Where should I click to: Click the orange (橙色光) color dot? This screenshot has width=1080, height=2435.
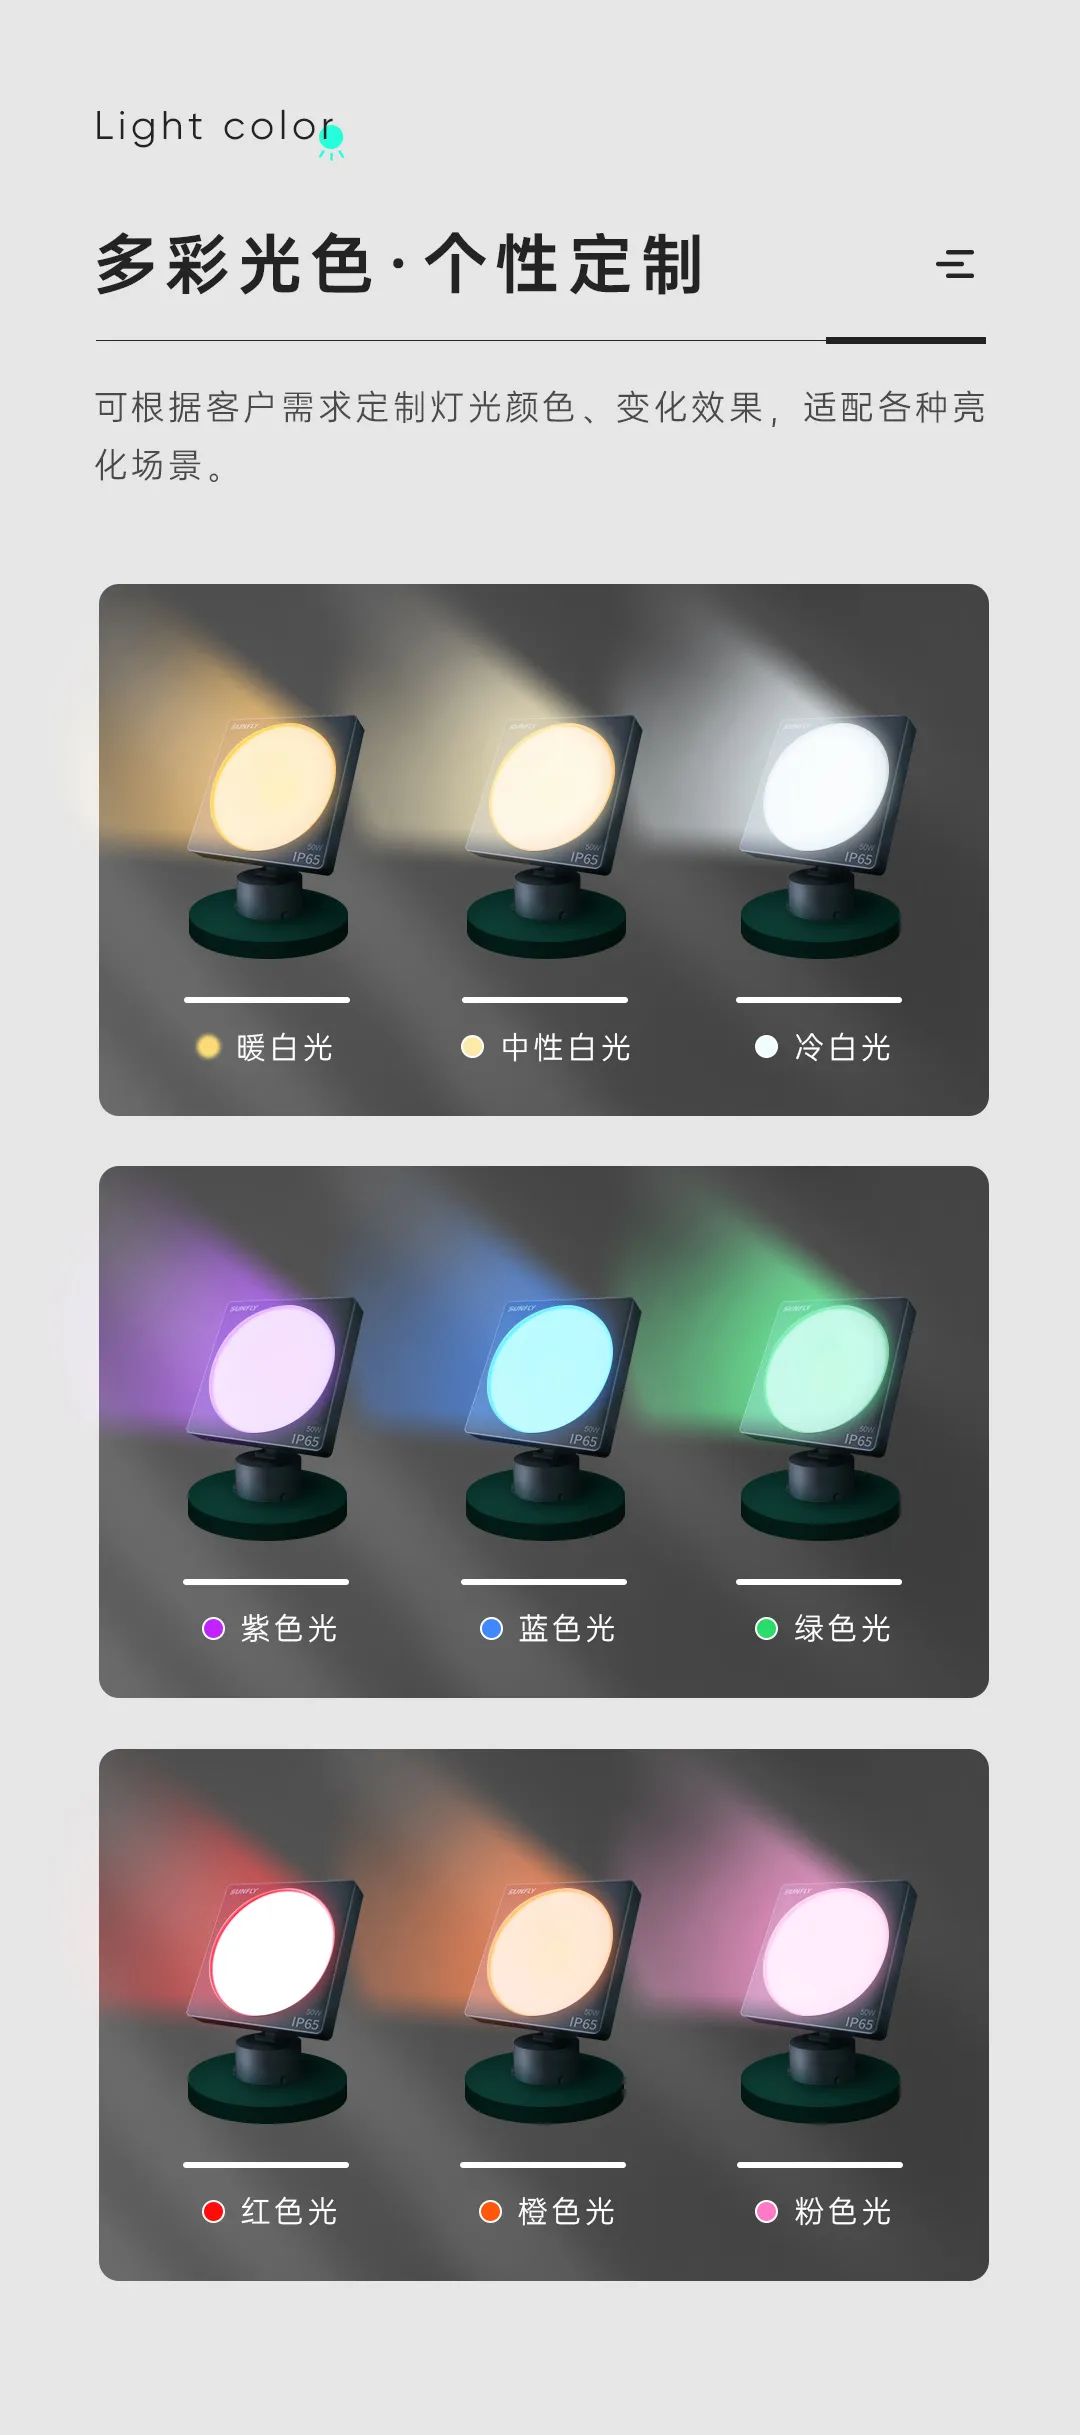(490, 2211)
